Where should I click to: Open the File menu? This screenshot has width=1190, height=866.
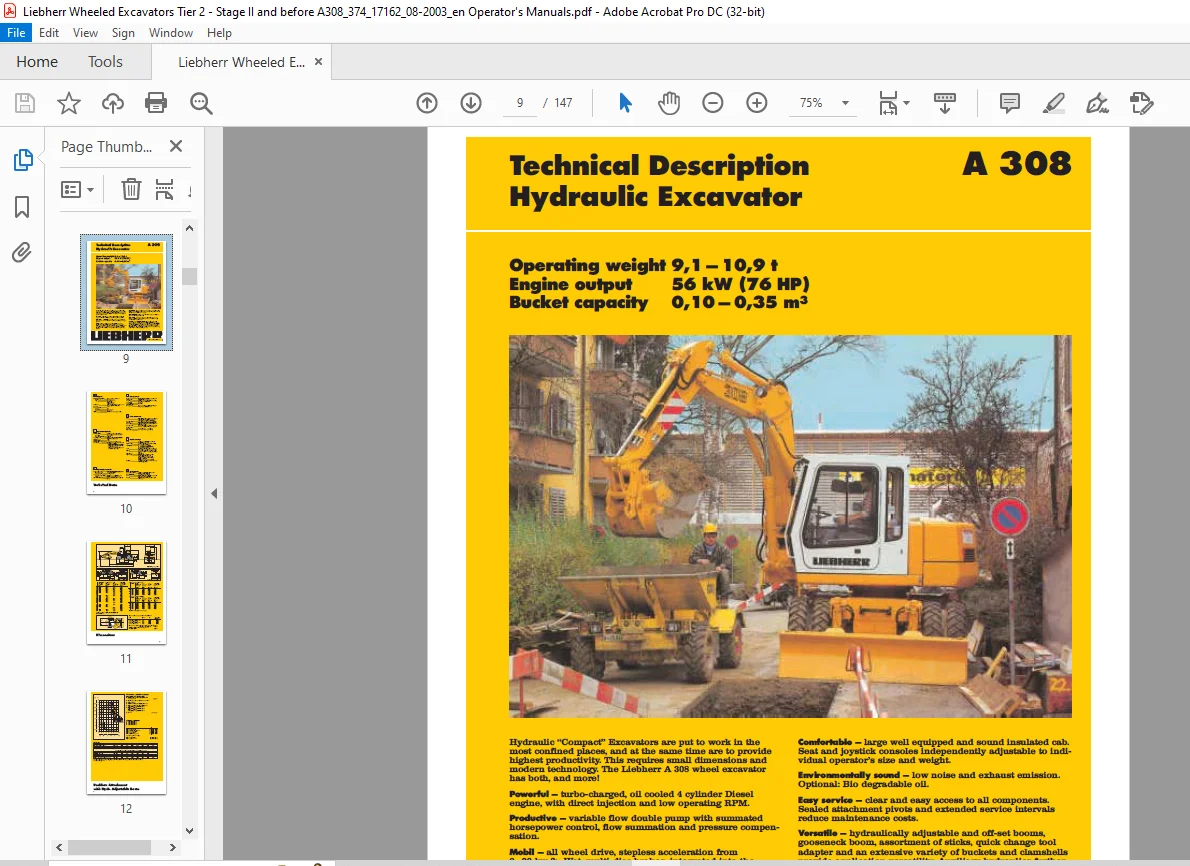pyautogui.click(x=16, y=33)
